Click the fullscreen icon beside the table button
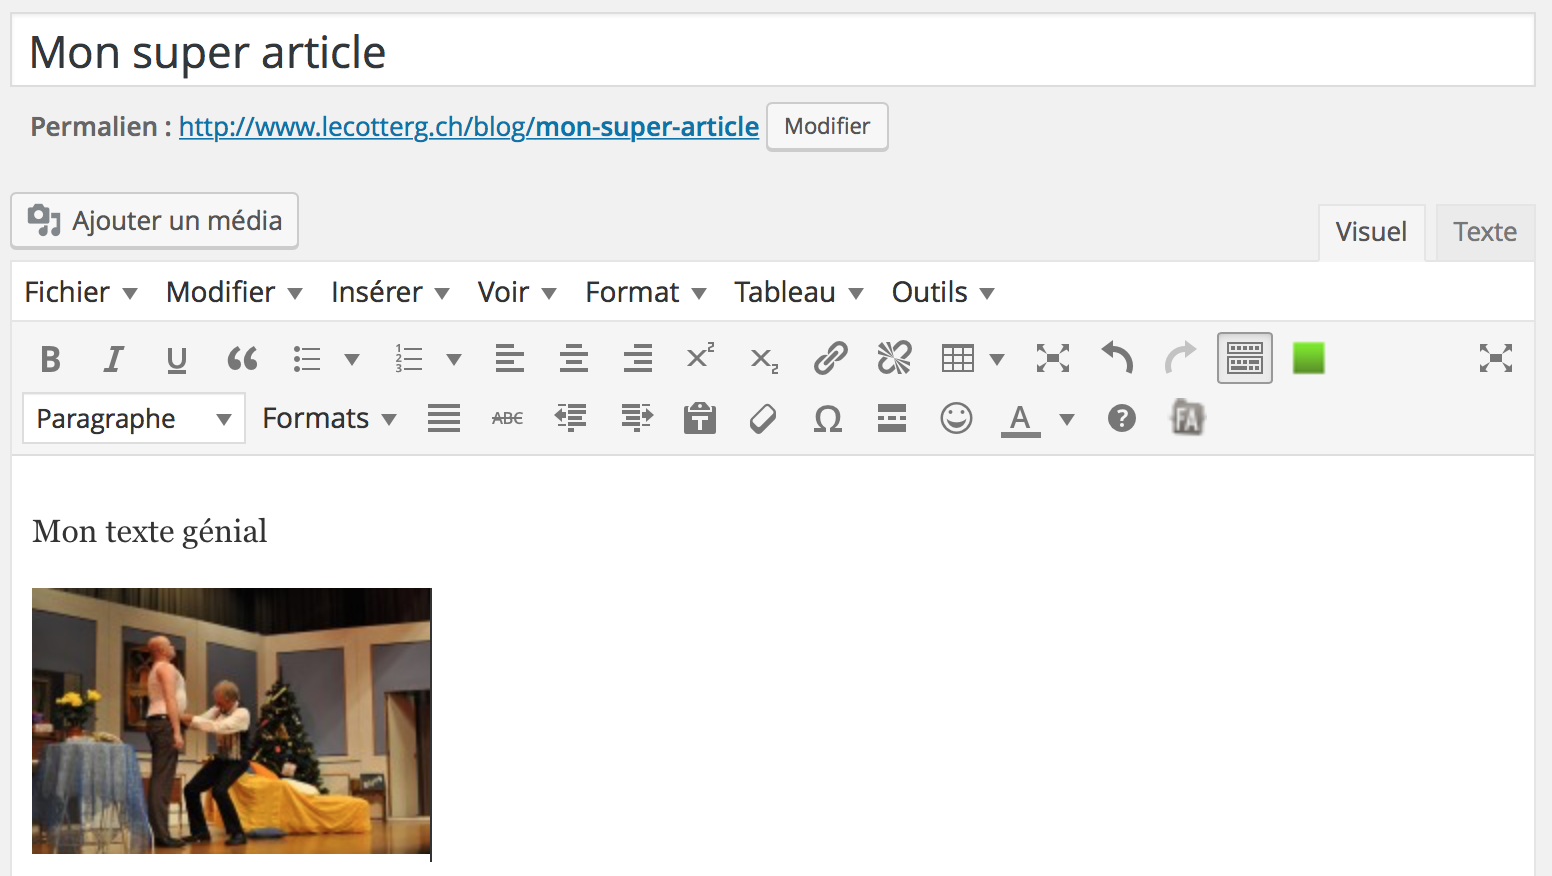The image size is (1552, 876). (x=1053, y=358)
